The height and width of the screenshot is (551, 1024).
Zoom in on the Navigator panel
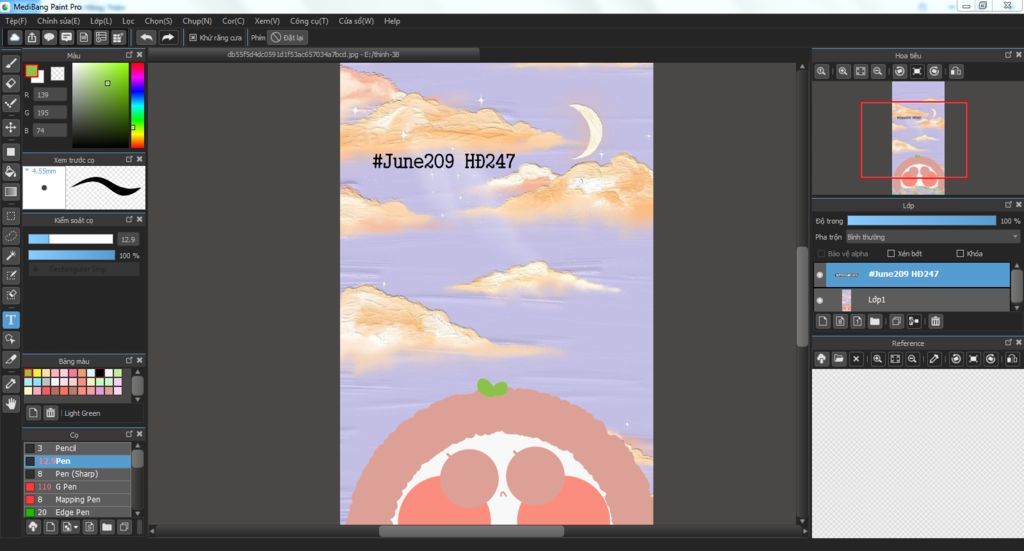(843, 71)
